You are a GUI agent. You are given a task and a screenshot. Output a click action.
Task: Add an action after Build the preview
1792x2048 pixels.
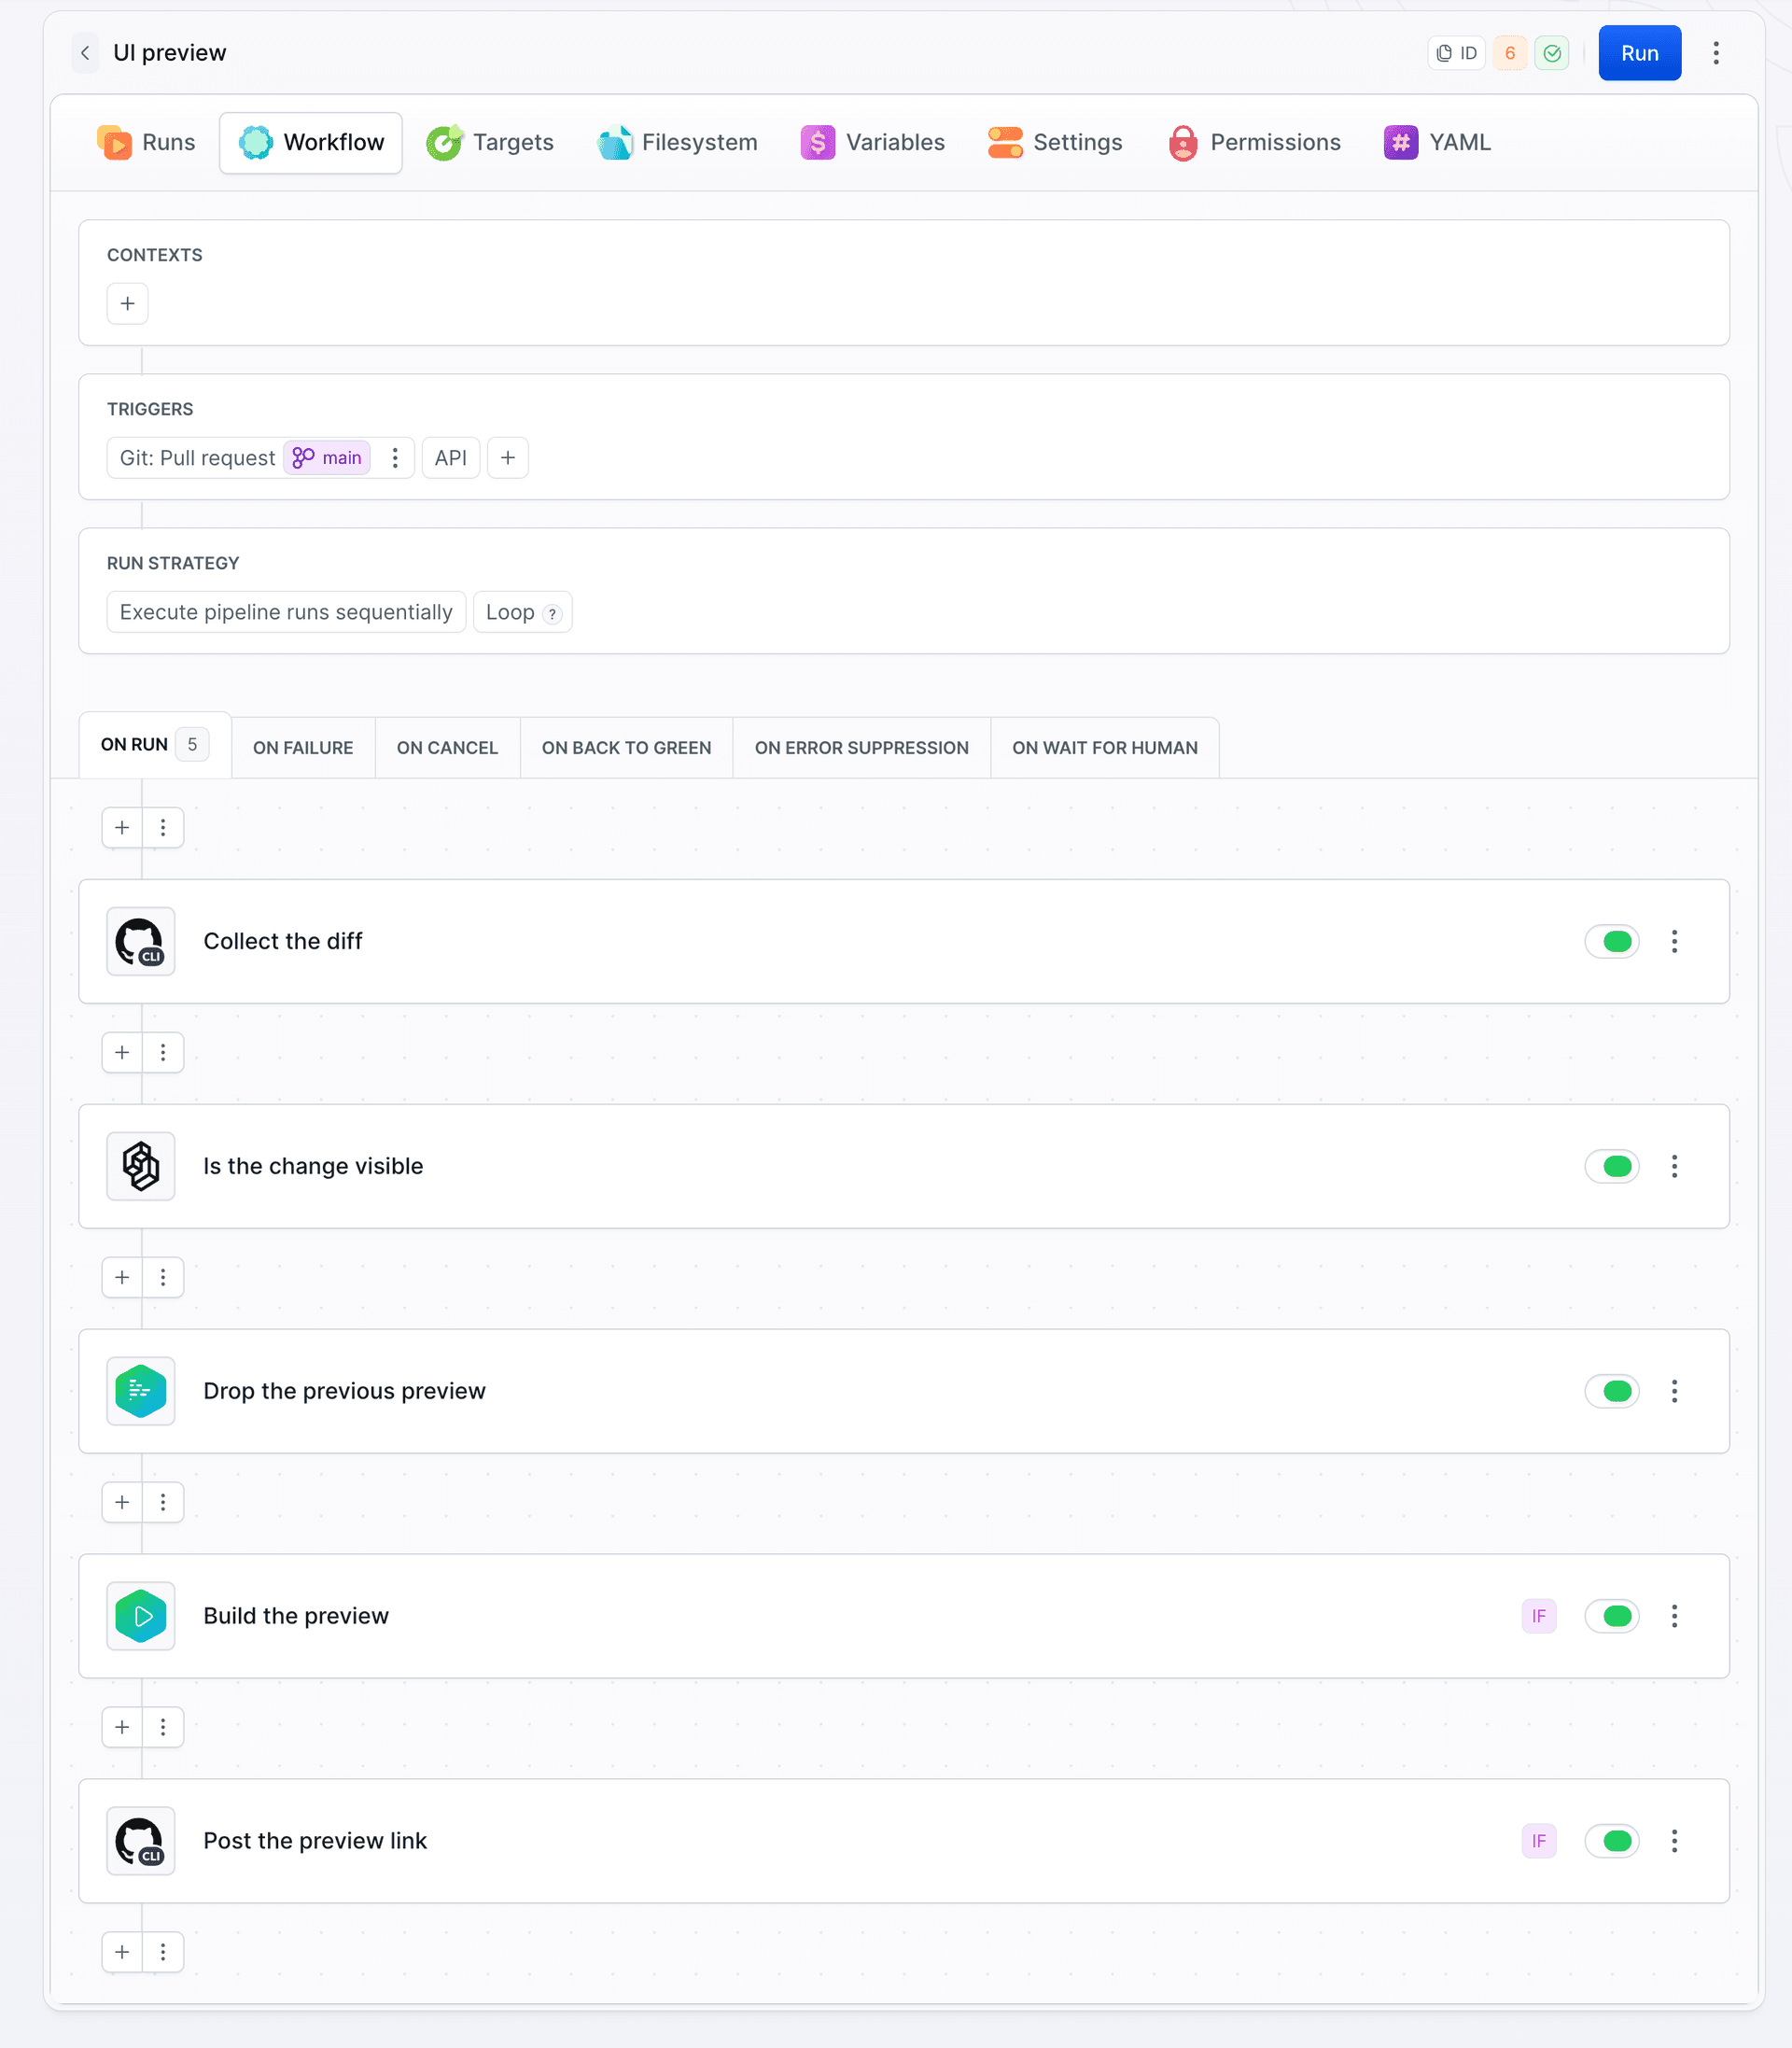[x=122, y=1728]
